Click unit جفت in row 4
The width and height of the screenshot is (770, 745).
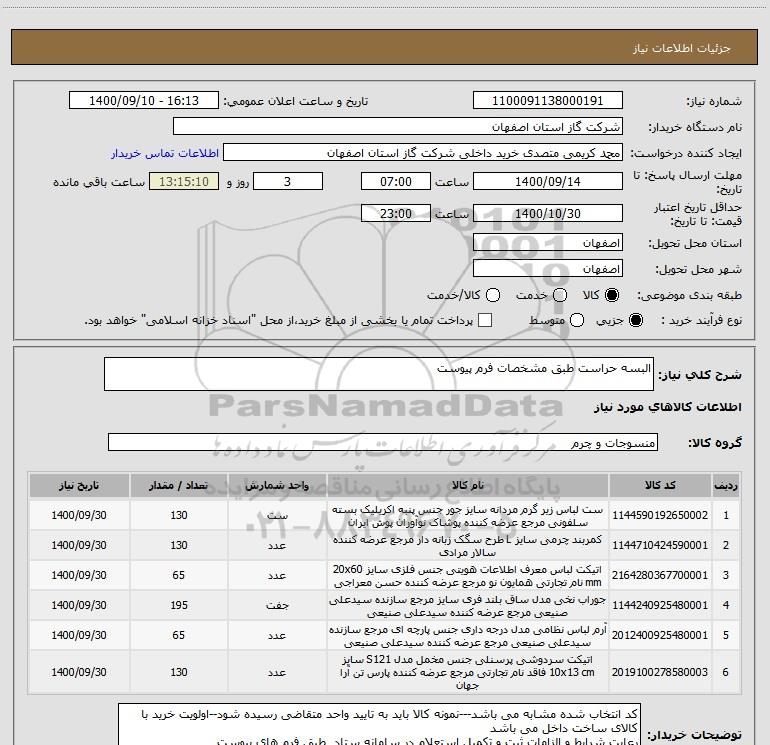pyautogui.click(x=277, y=605)
